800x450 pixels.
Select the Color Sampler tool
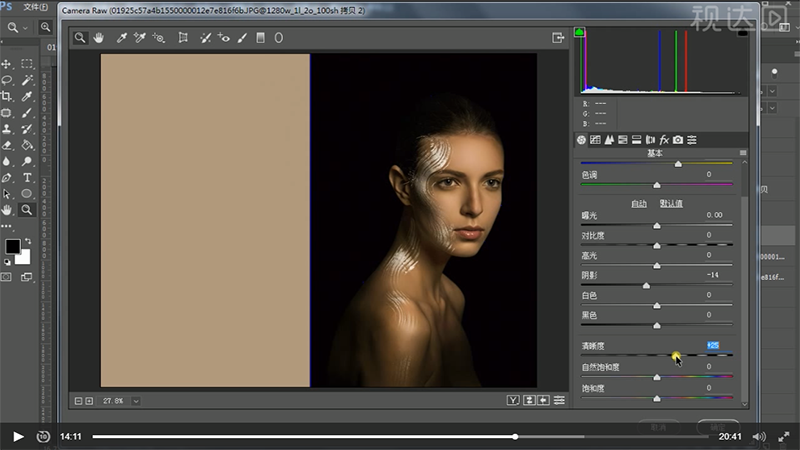point(139,38)
